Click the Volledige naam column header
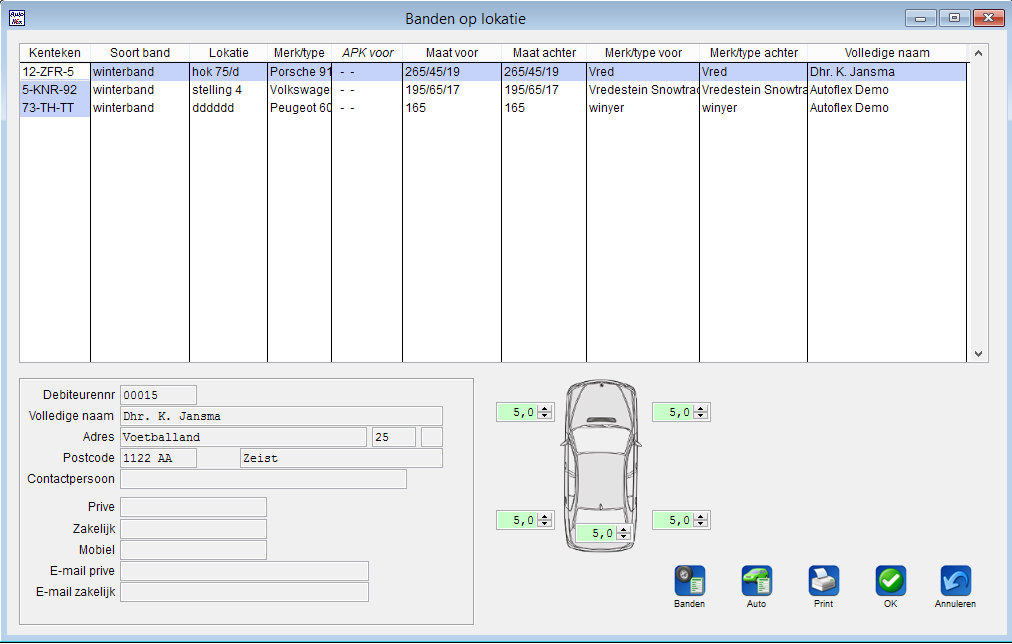Viewport: 1012px width, 644px height. (x=887, y=53)
